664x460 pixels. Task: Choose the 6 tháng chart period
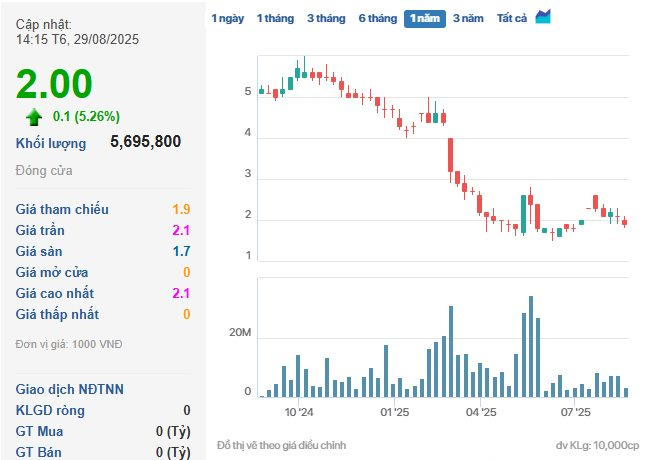point(377,18)
